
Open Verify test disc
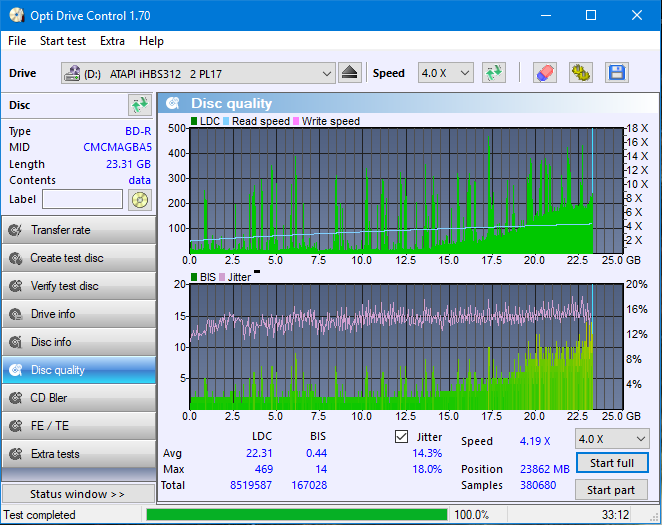[79, 286]
